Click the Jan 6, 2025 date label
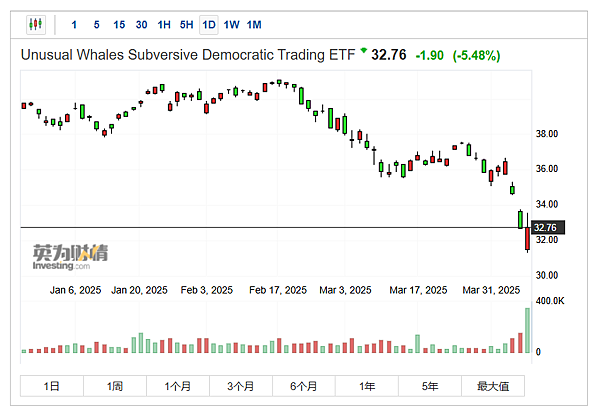Image resolution: width=600 pixels, height=415 pixels. pos(75,290)
